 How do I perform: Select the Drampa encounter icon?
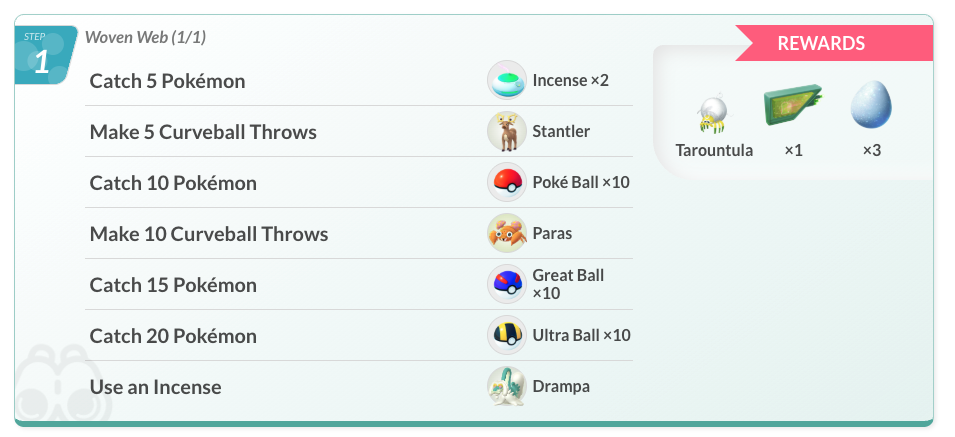tap(507, 386)
